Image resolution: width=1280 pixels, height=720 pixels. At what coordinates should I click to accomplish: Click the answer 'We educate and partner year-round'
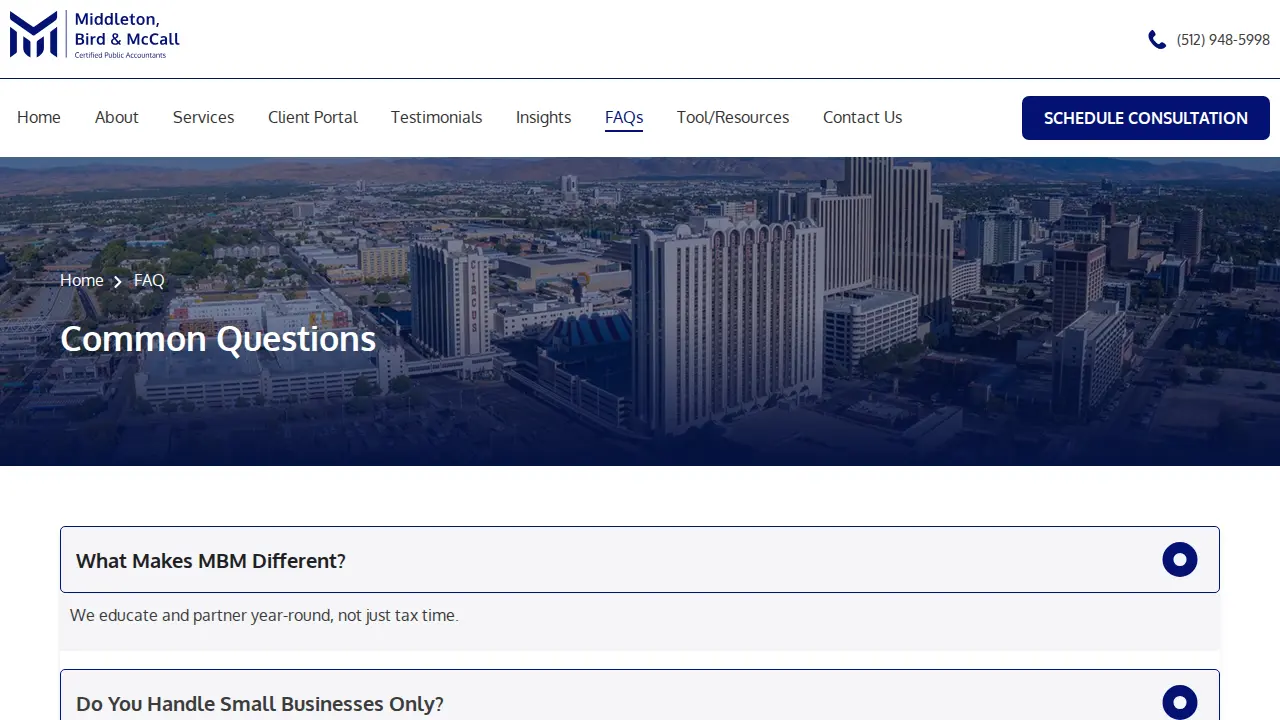[x=264, y=615]
